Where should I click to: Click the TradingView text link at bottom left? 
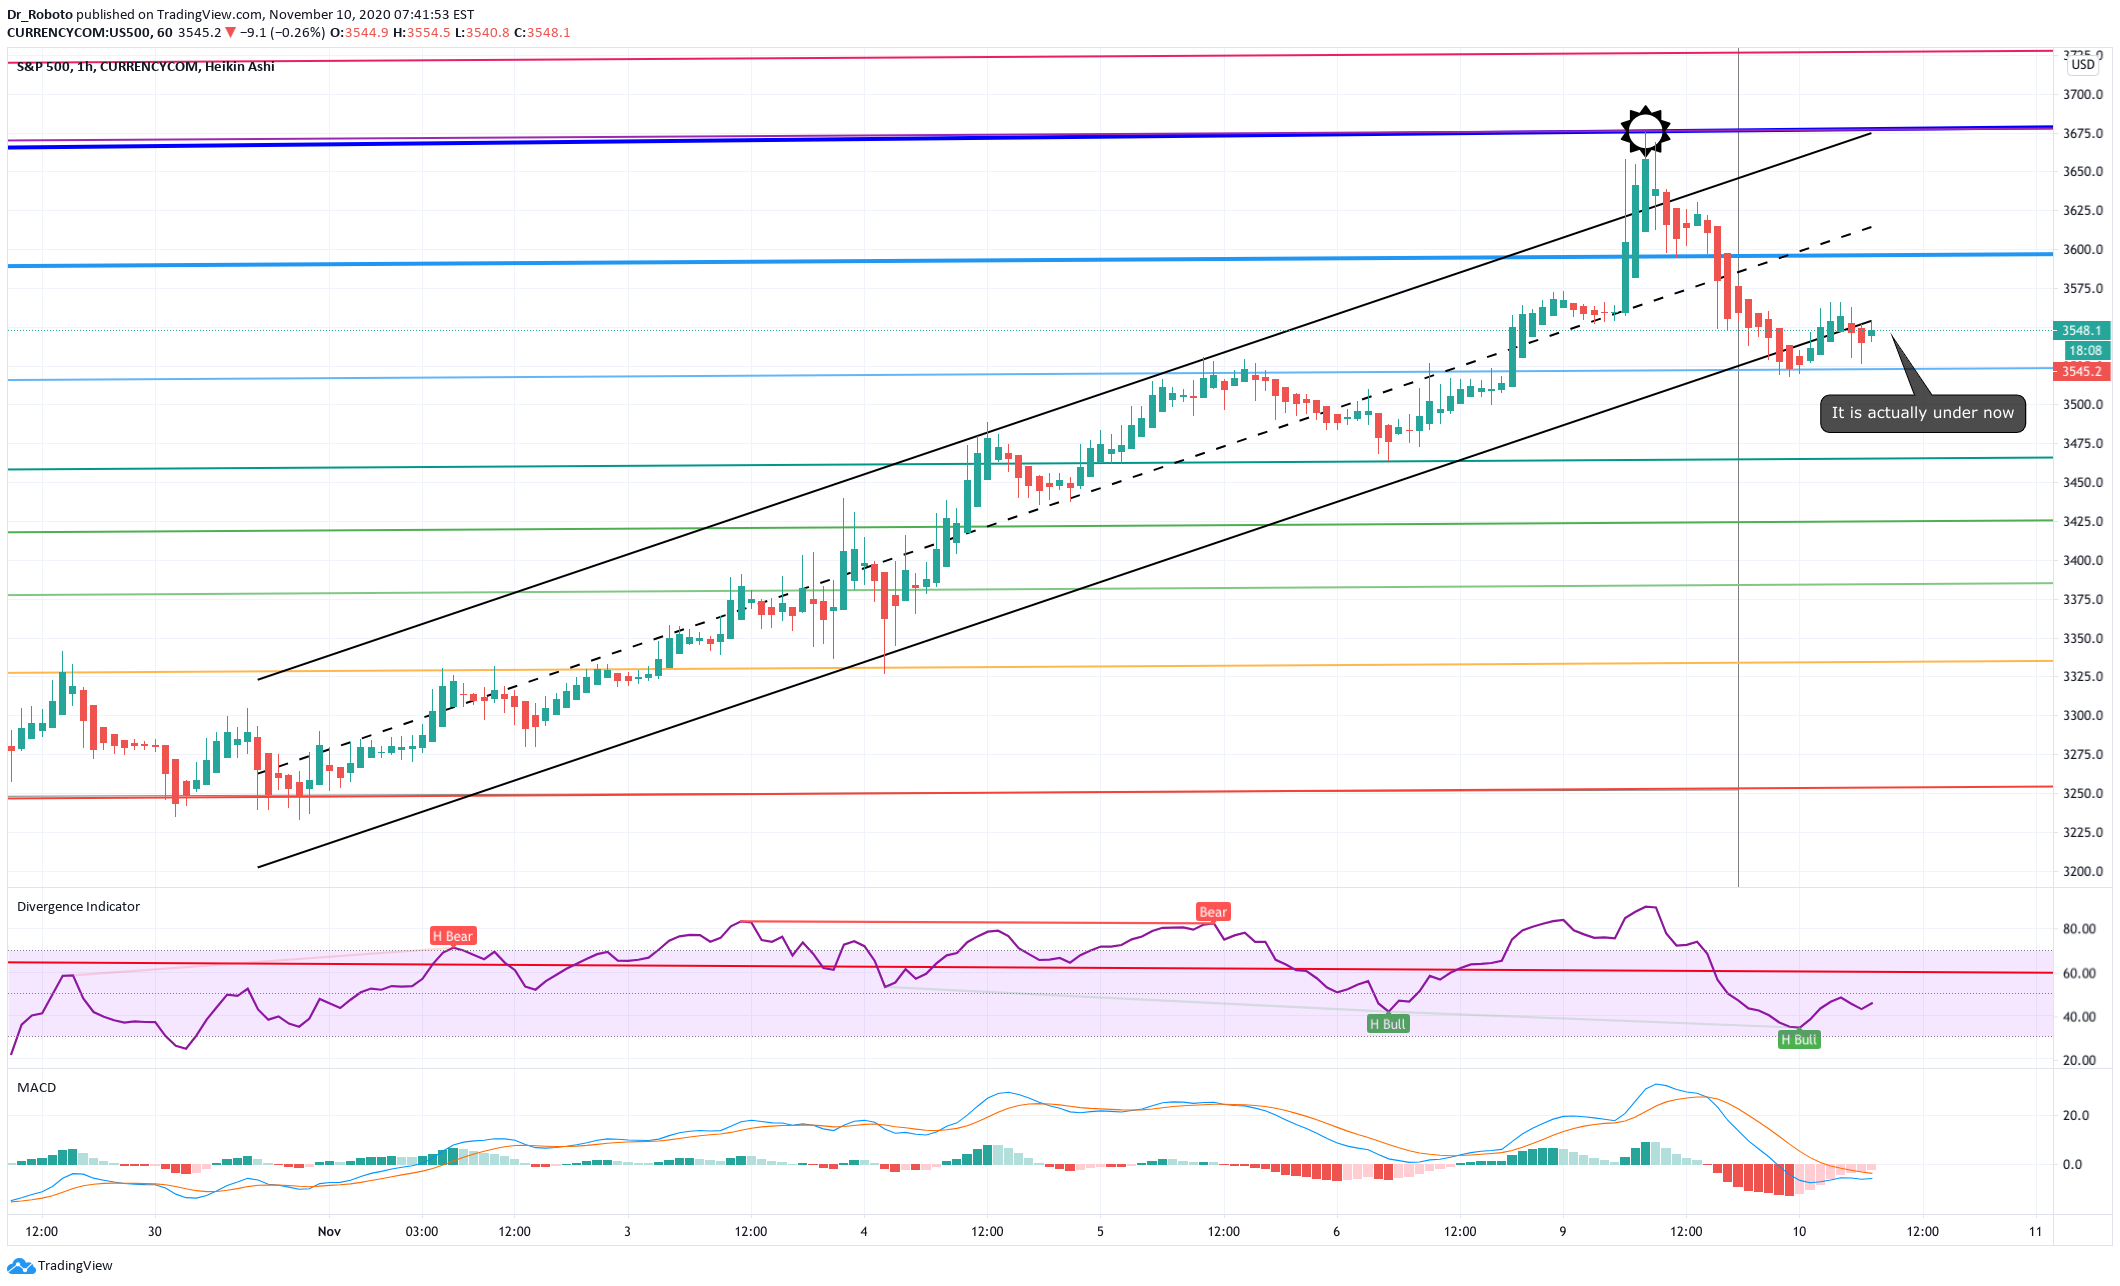75,1266
